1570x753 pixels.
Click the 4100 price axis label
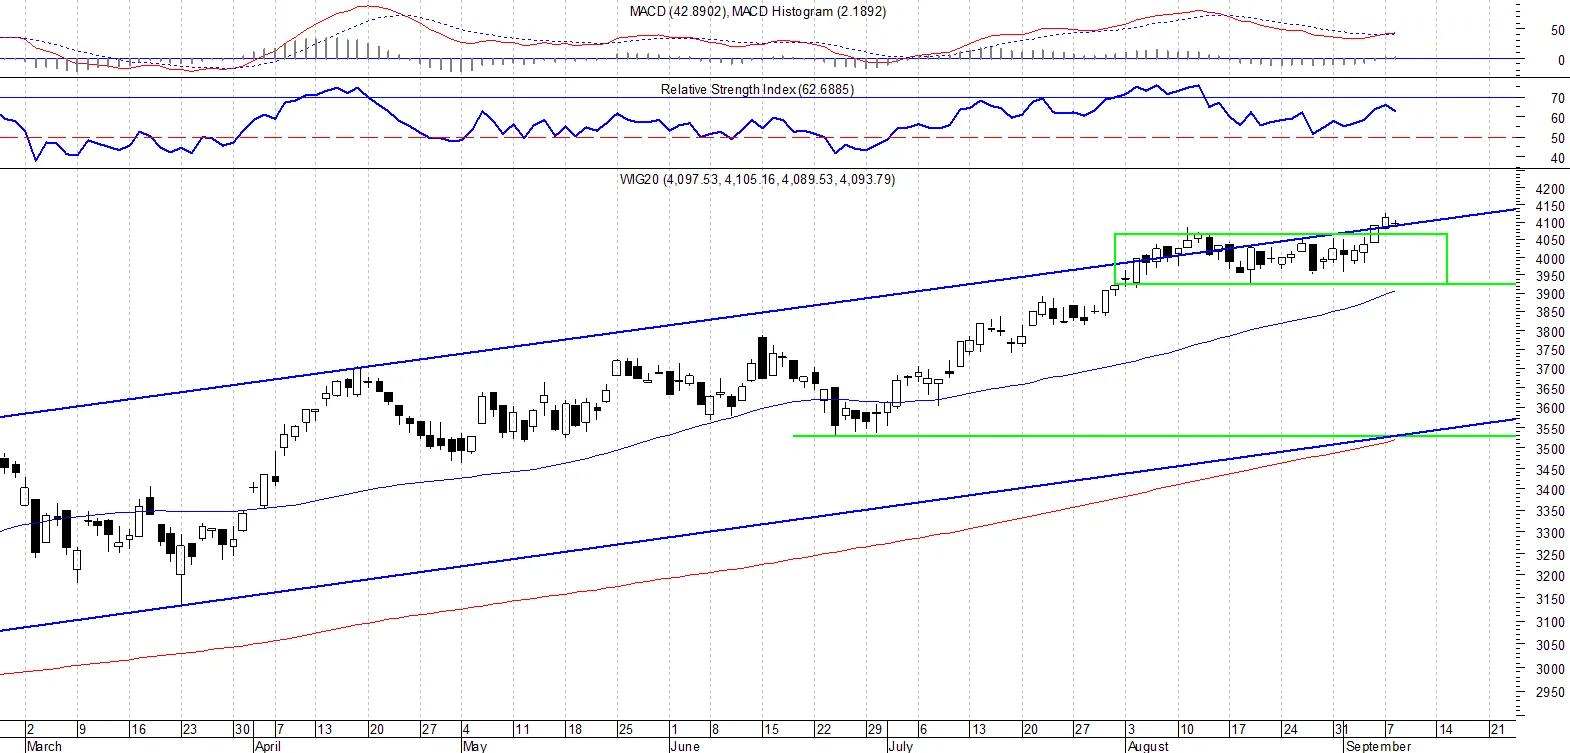[x=1550, y=224]
